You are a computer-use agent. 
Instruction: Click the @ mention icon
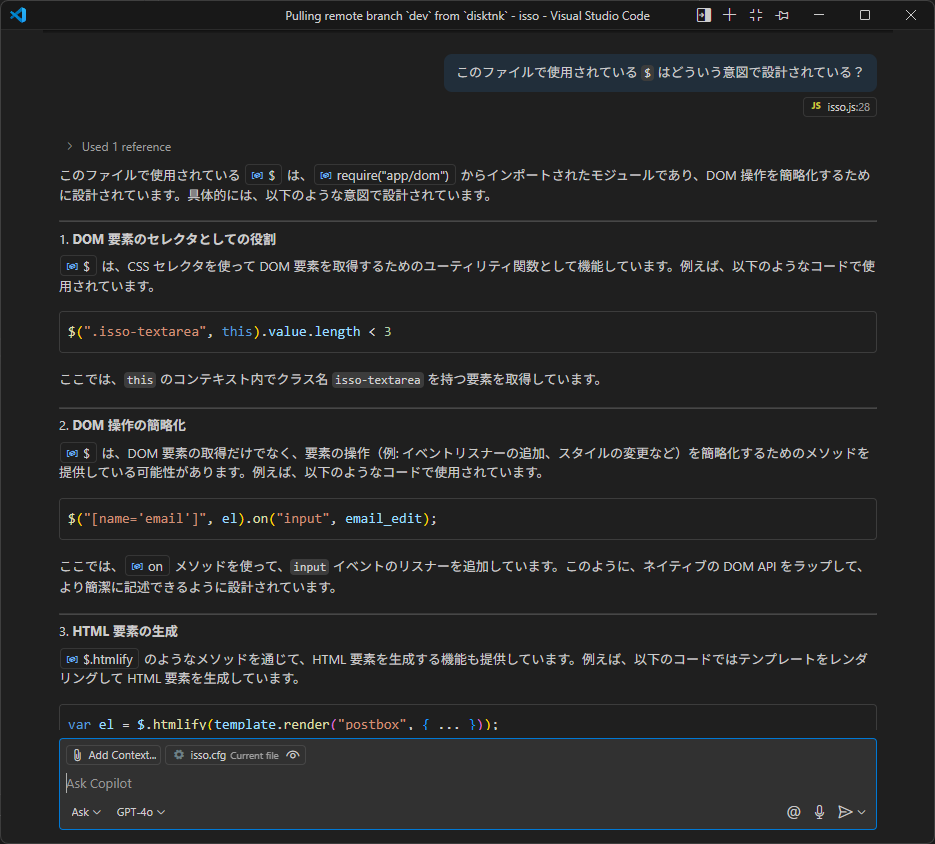coord(793,812)
